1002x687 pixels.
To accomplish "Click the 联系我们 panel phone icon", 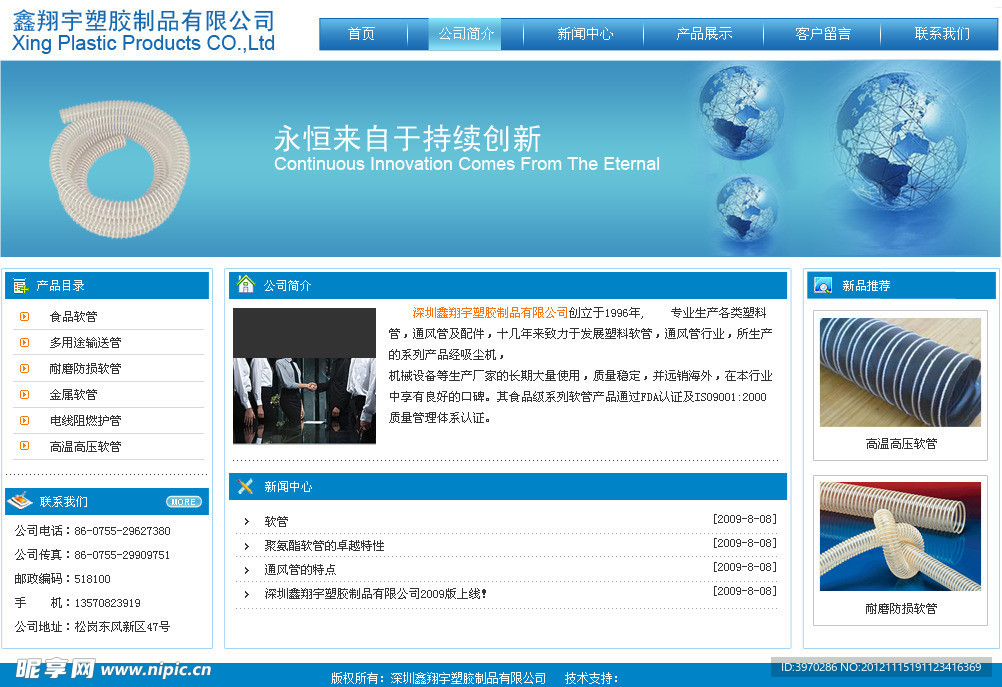I will coord(21,501).
